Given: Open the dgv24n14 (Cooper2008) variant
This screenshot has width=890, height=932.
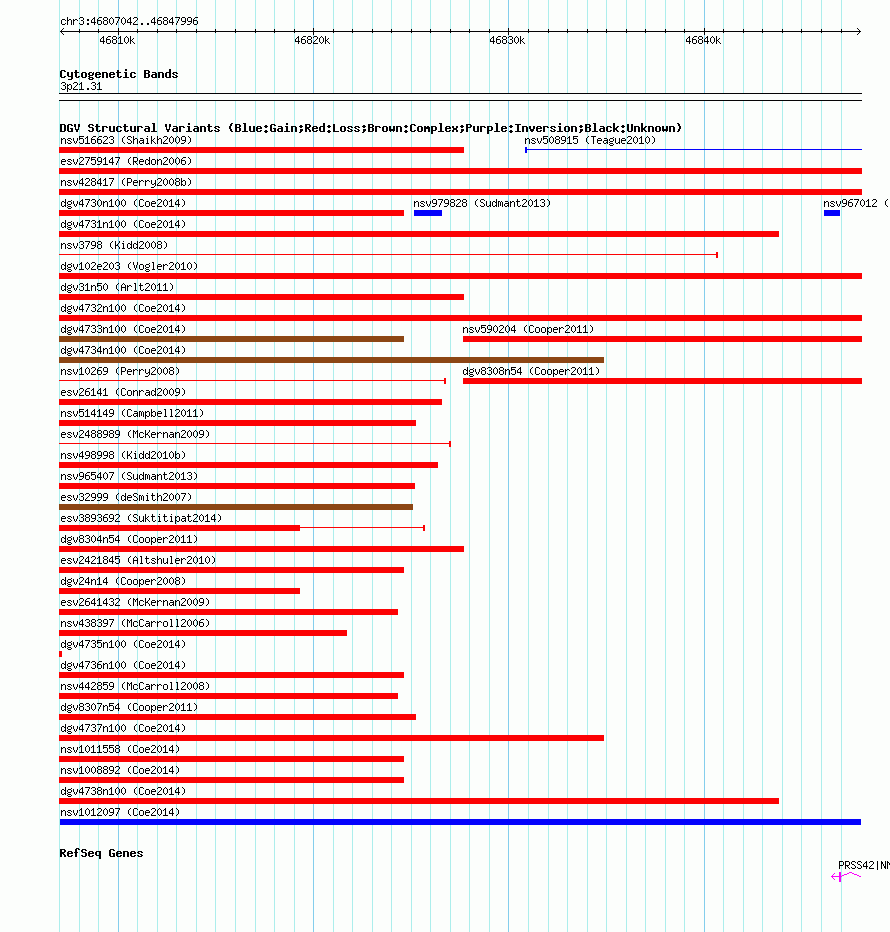Looking at the screenshot, I should coord(123,581).
